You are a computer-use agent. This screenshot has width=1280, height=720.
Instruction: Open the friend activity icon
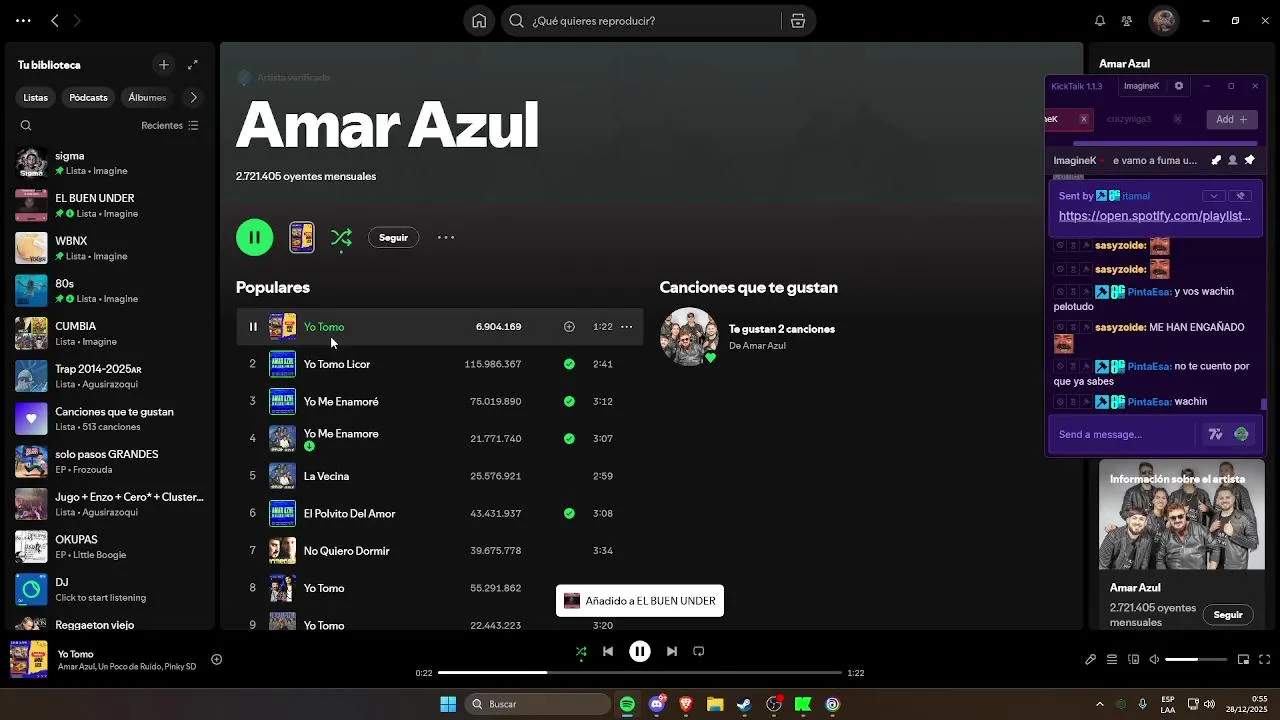(1127, 21)
